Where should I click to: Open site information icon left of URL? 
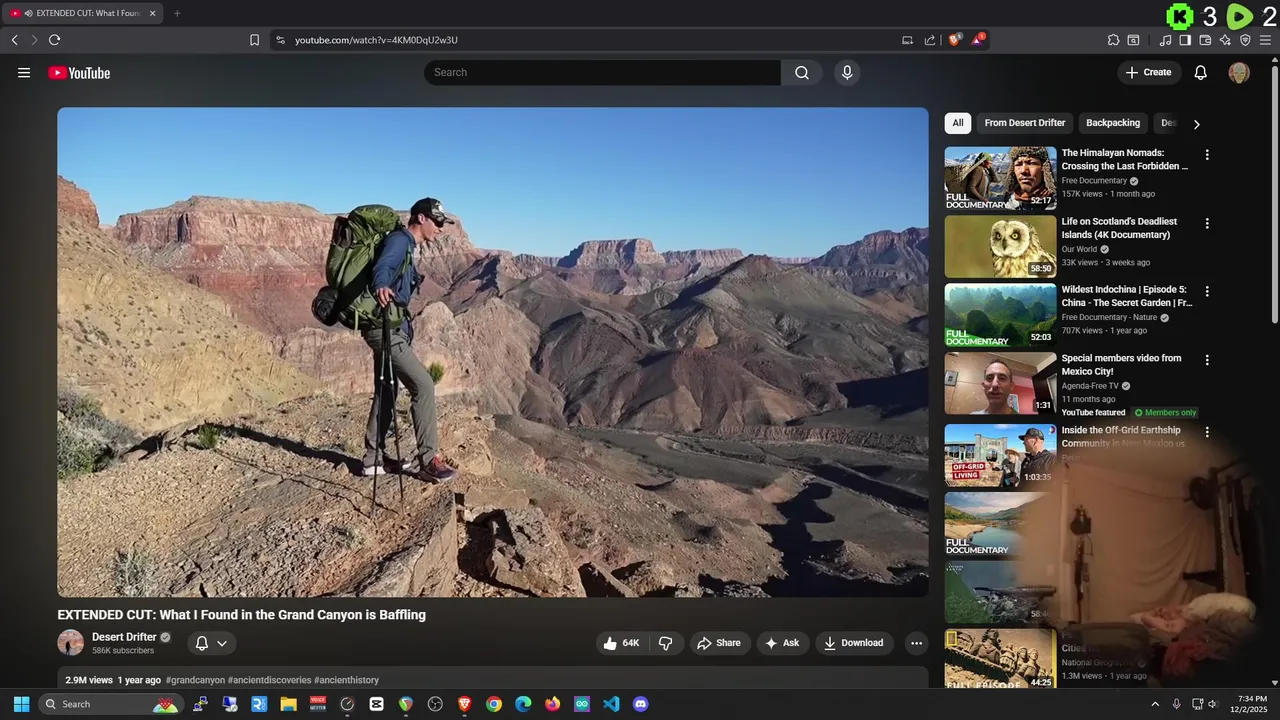pos(280,40)
